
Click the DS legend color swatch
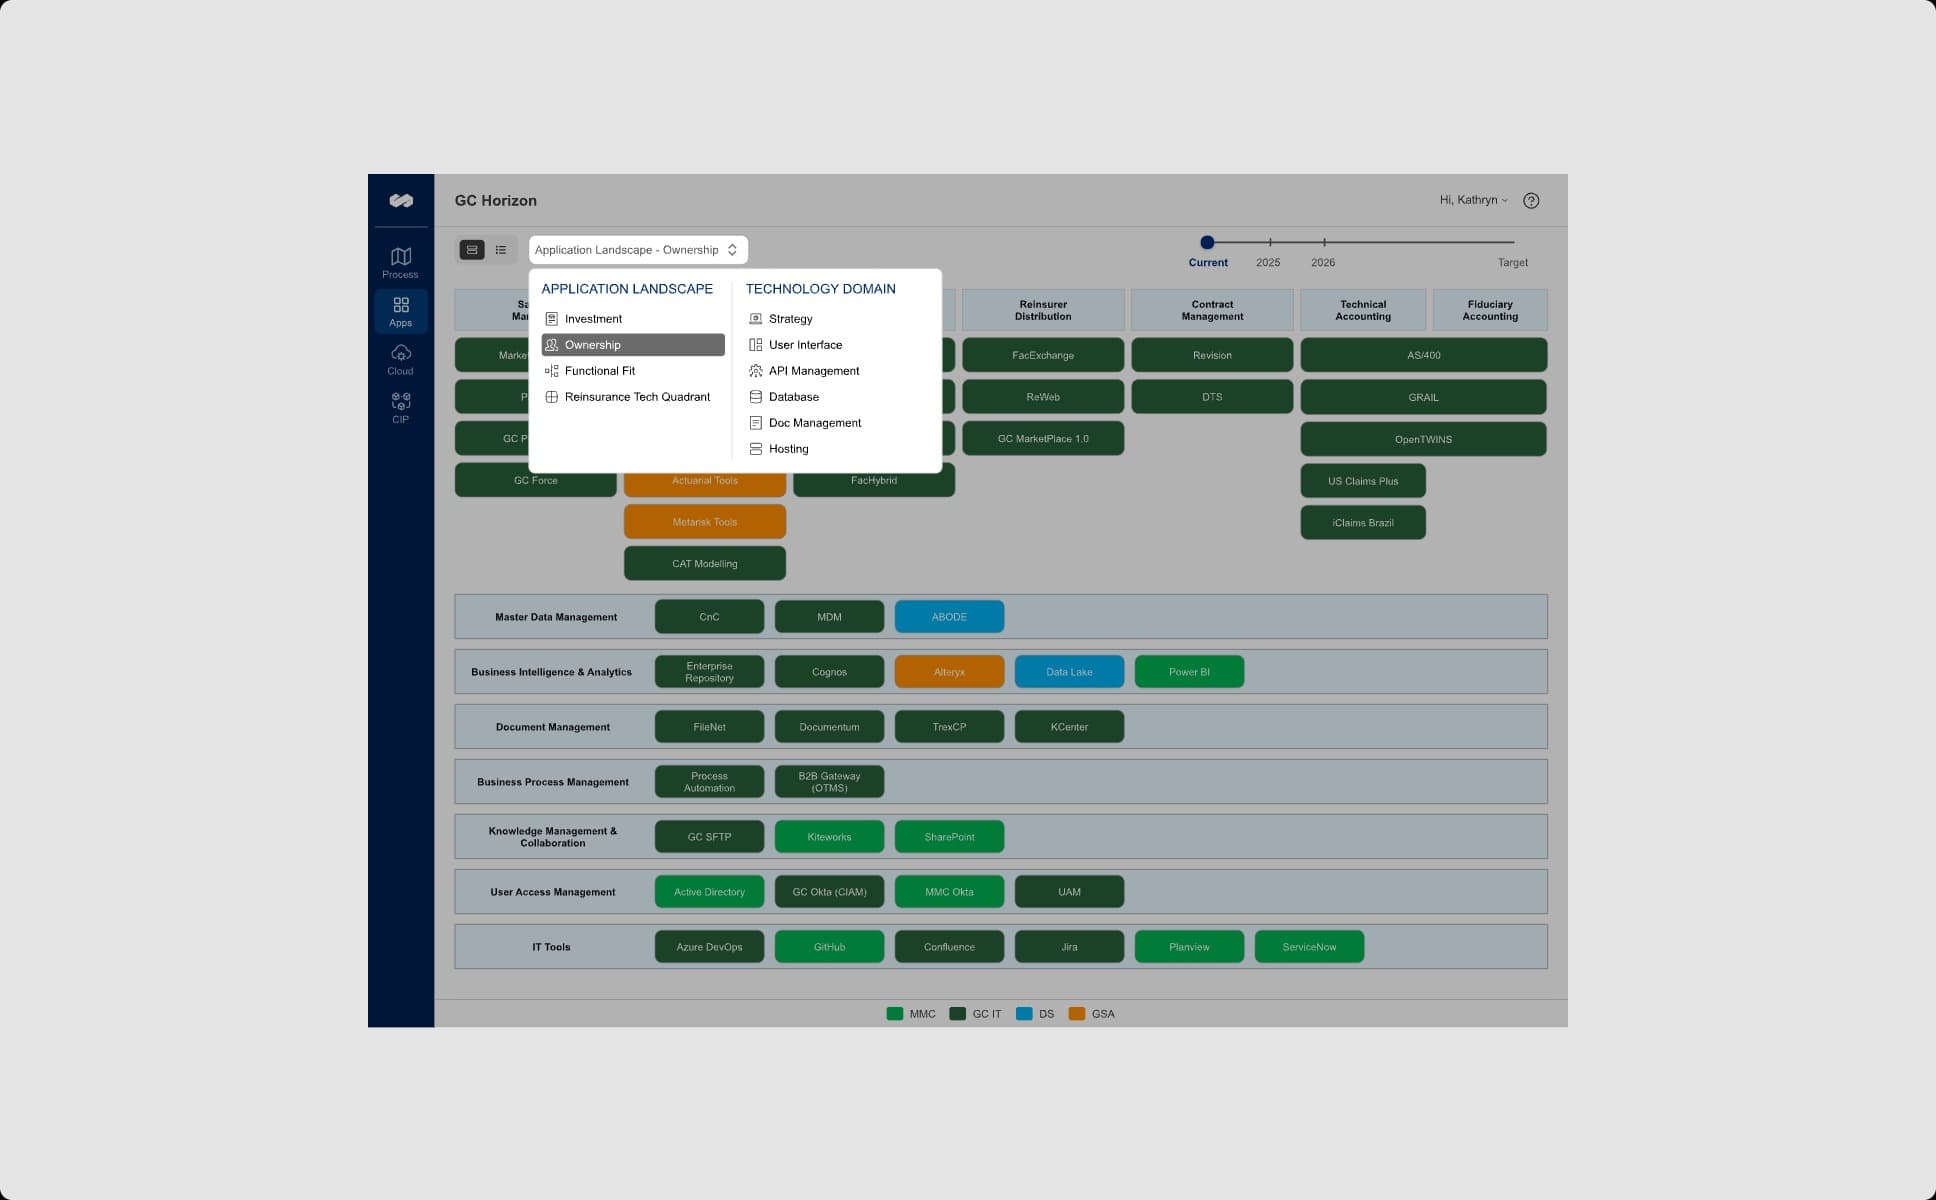(1024, 1014)
